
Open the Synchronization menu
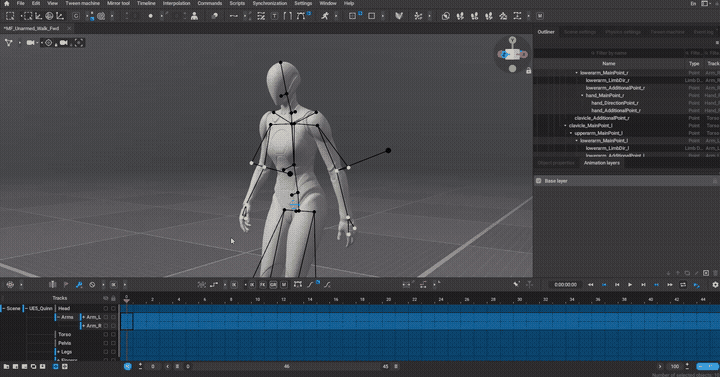click(x=270, y=3)
